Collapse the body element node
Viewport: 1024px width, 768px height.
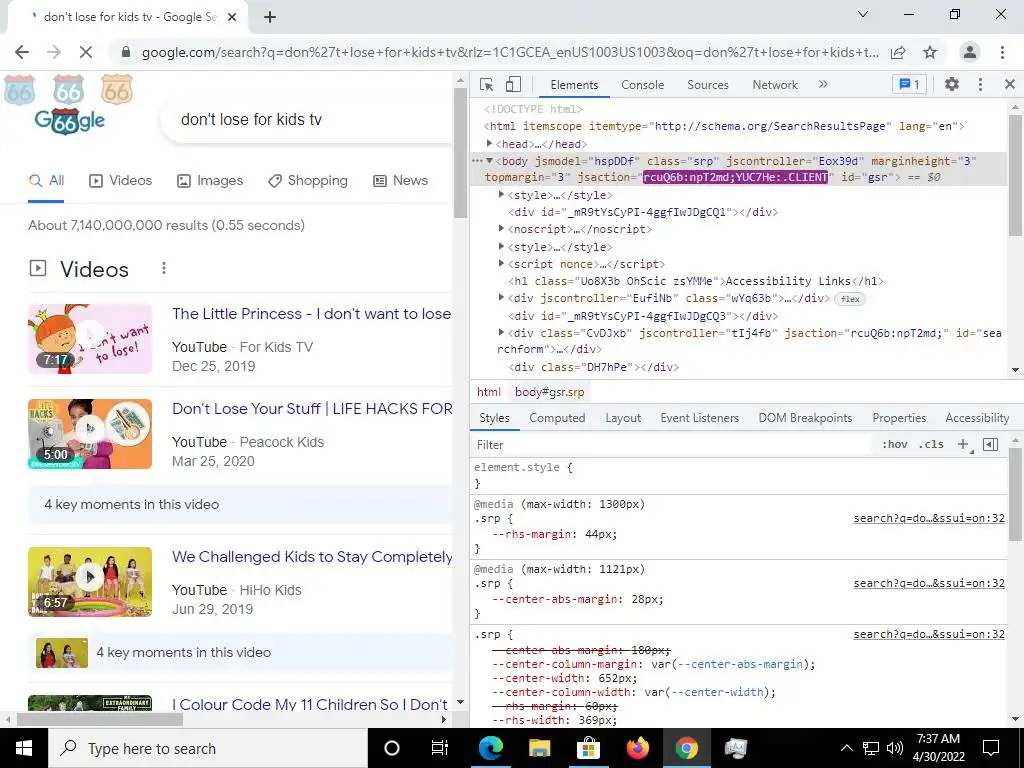489,161
